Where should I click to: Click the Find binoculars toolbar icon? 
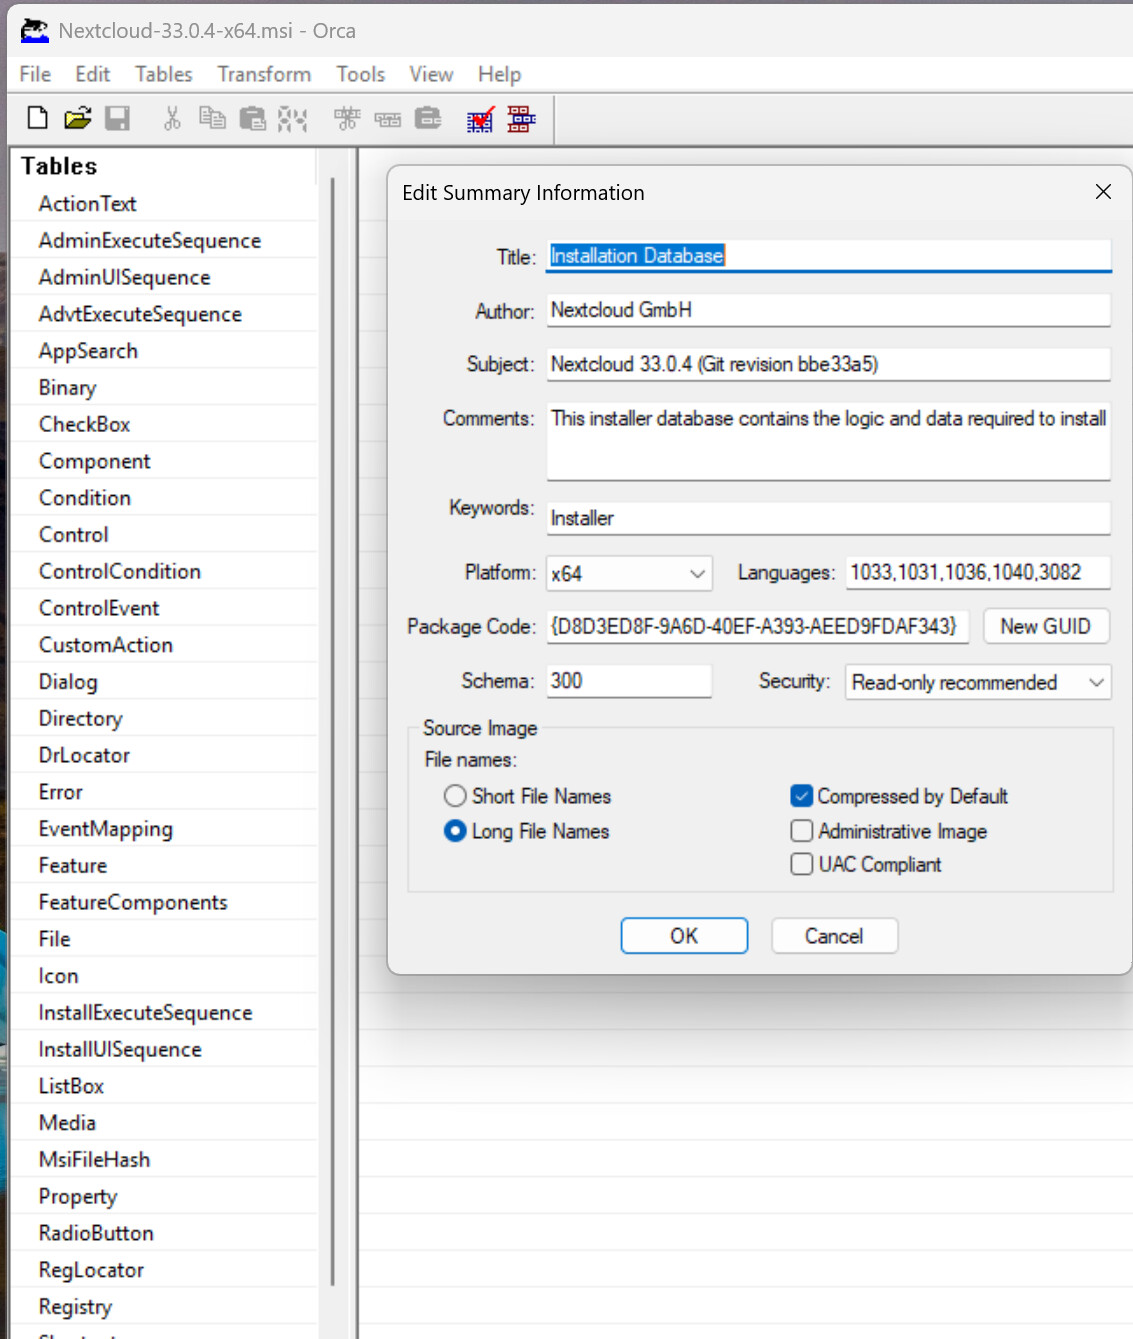coord(292,119)
